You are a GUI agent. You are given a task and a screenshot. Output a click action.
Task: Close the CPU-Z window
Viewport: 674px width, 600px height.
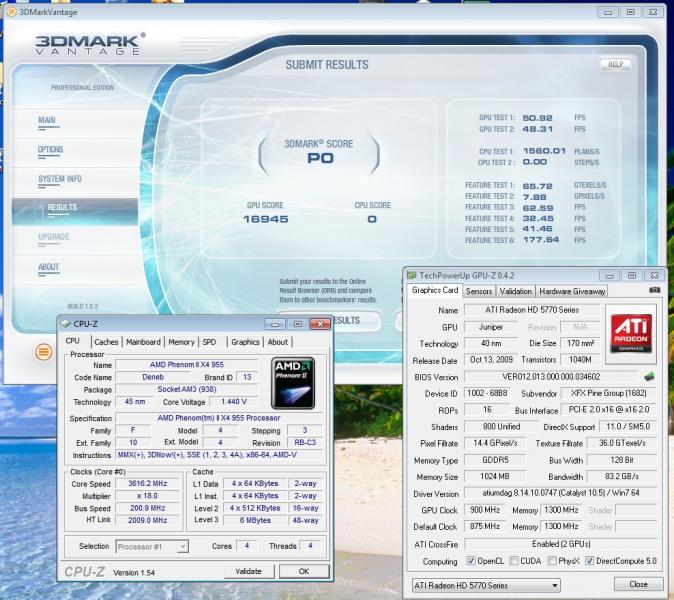pyautogui.click(x=319, y=324)
